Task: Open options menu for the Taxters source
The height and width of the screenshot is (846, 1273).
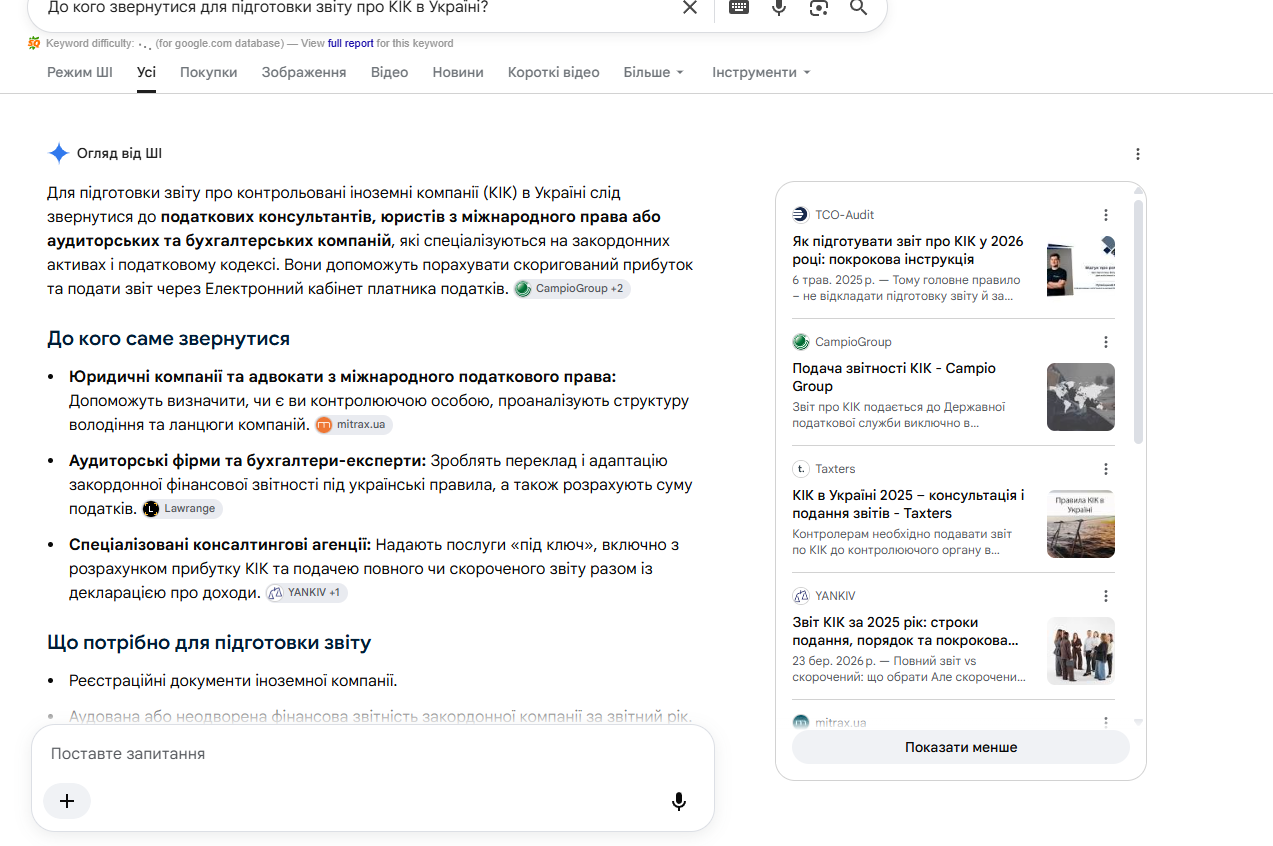Action: point(1106,469)
